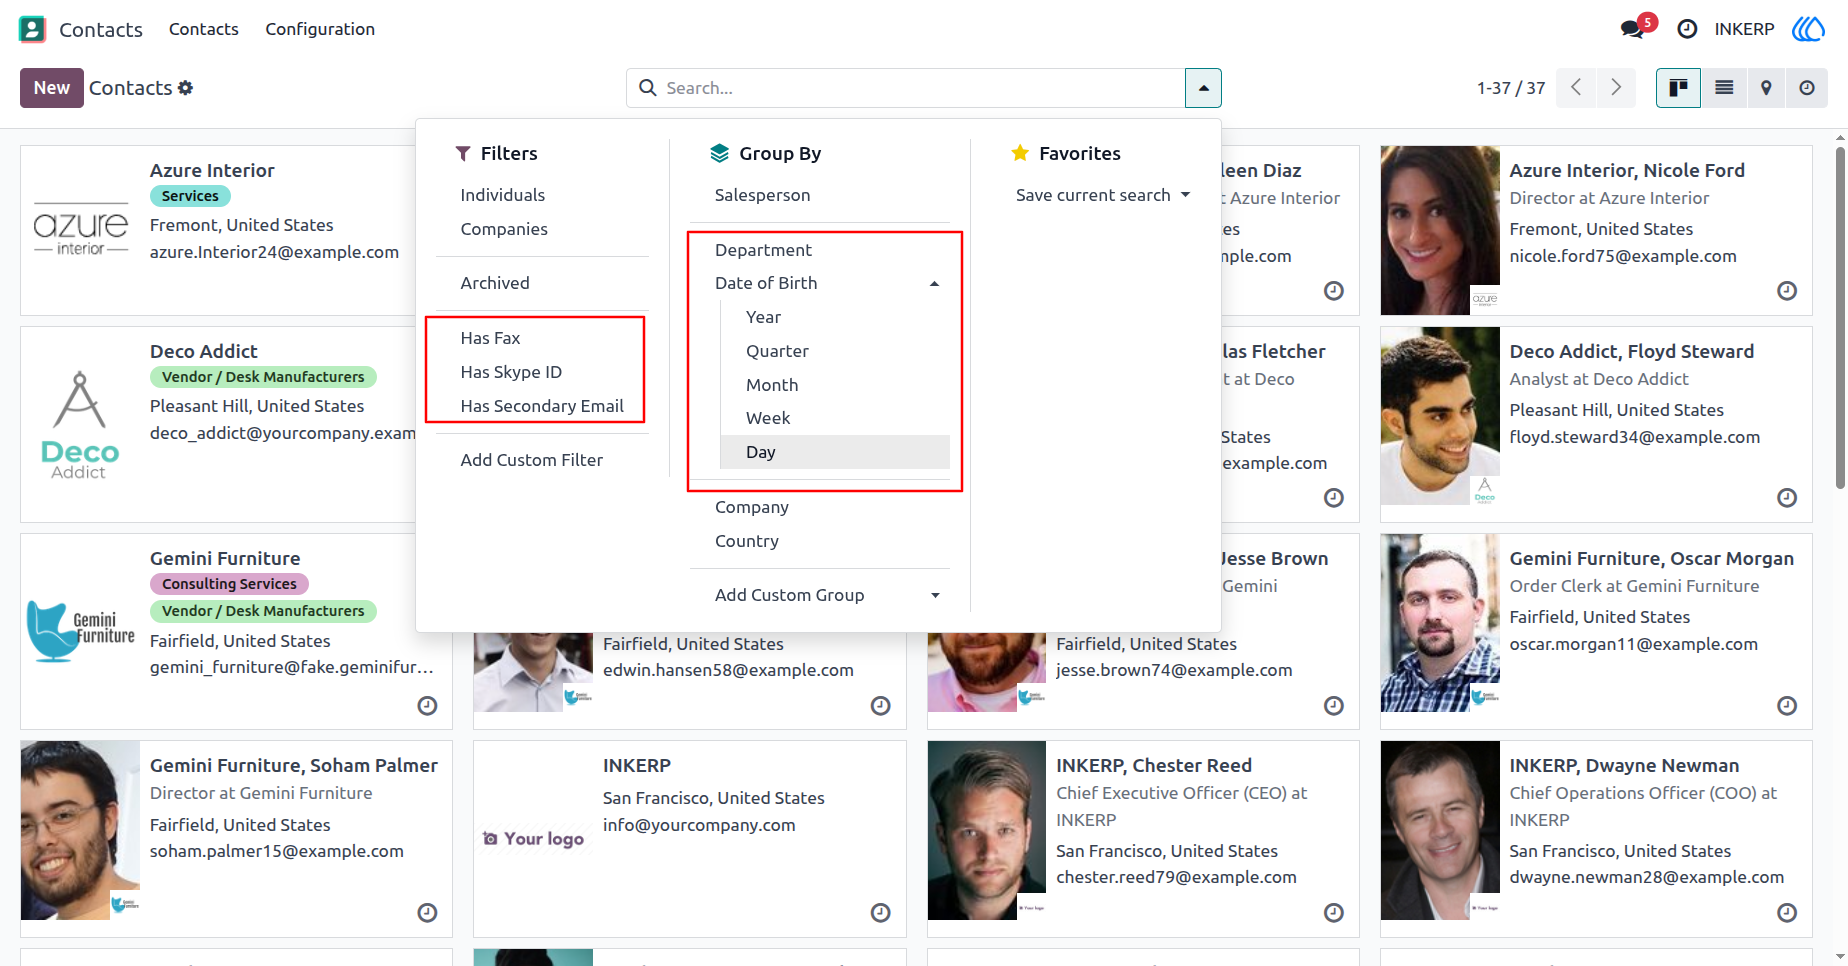1848x966 pixels.
Task: Click the search magnifier icon
Action: tap(648, 88)
